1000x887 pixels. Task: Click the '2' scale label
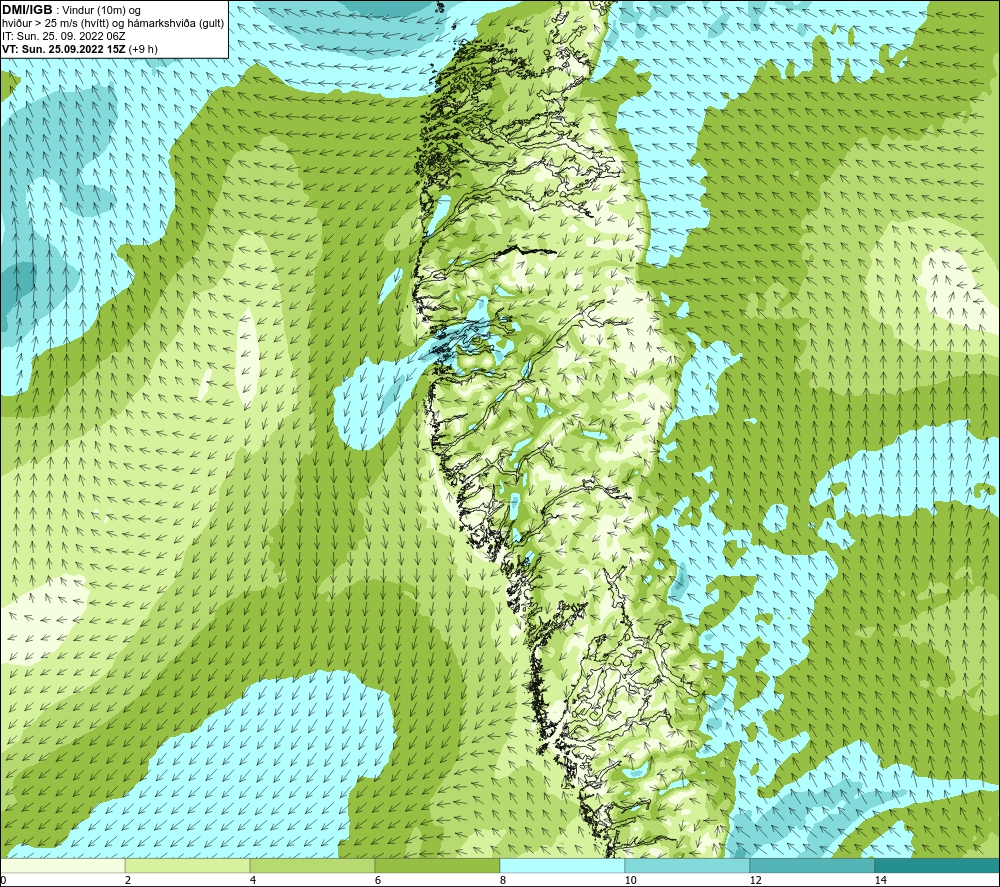pos(128,880)
